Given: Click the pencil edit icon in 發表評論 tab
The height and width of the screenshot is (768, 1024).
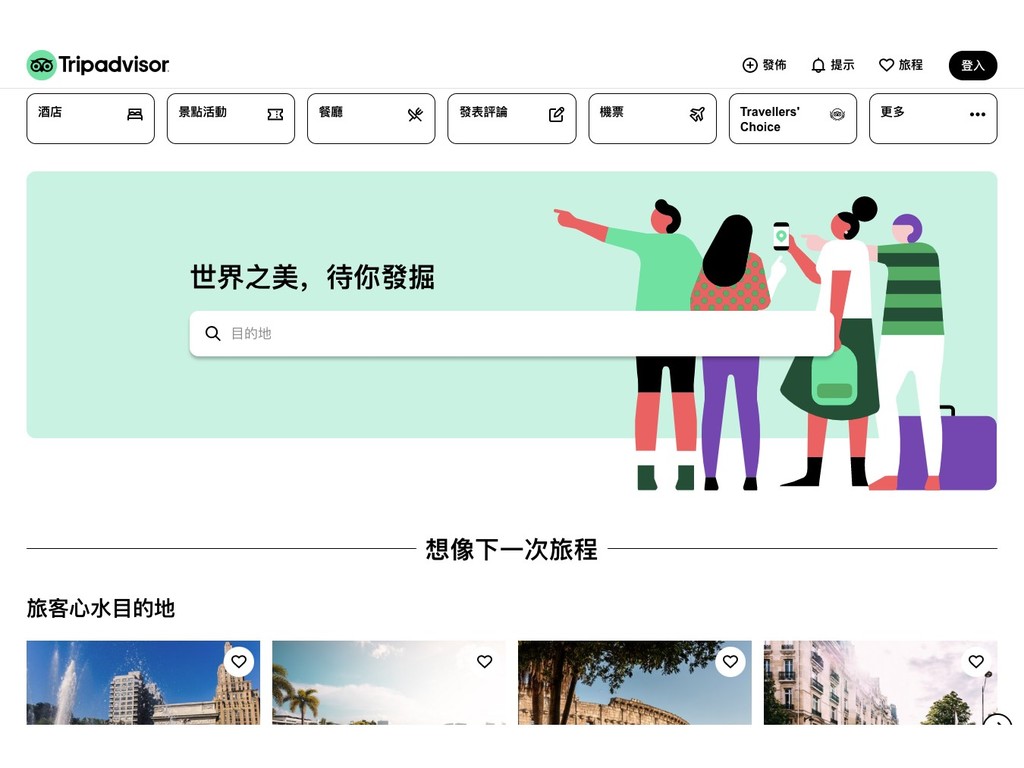Looking at the screenshot, I should point(556,114).
